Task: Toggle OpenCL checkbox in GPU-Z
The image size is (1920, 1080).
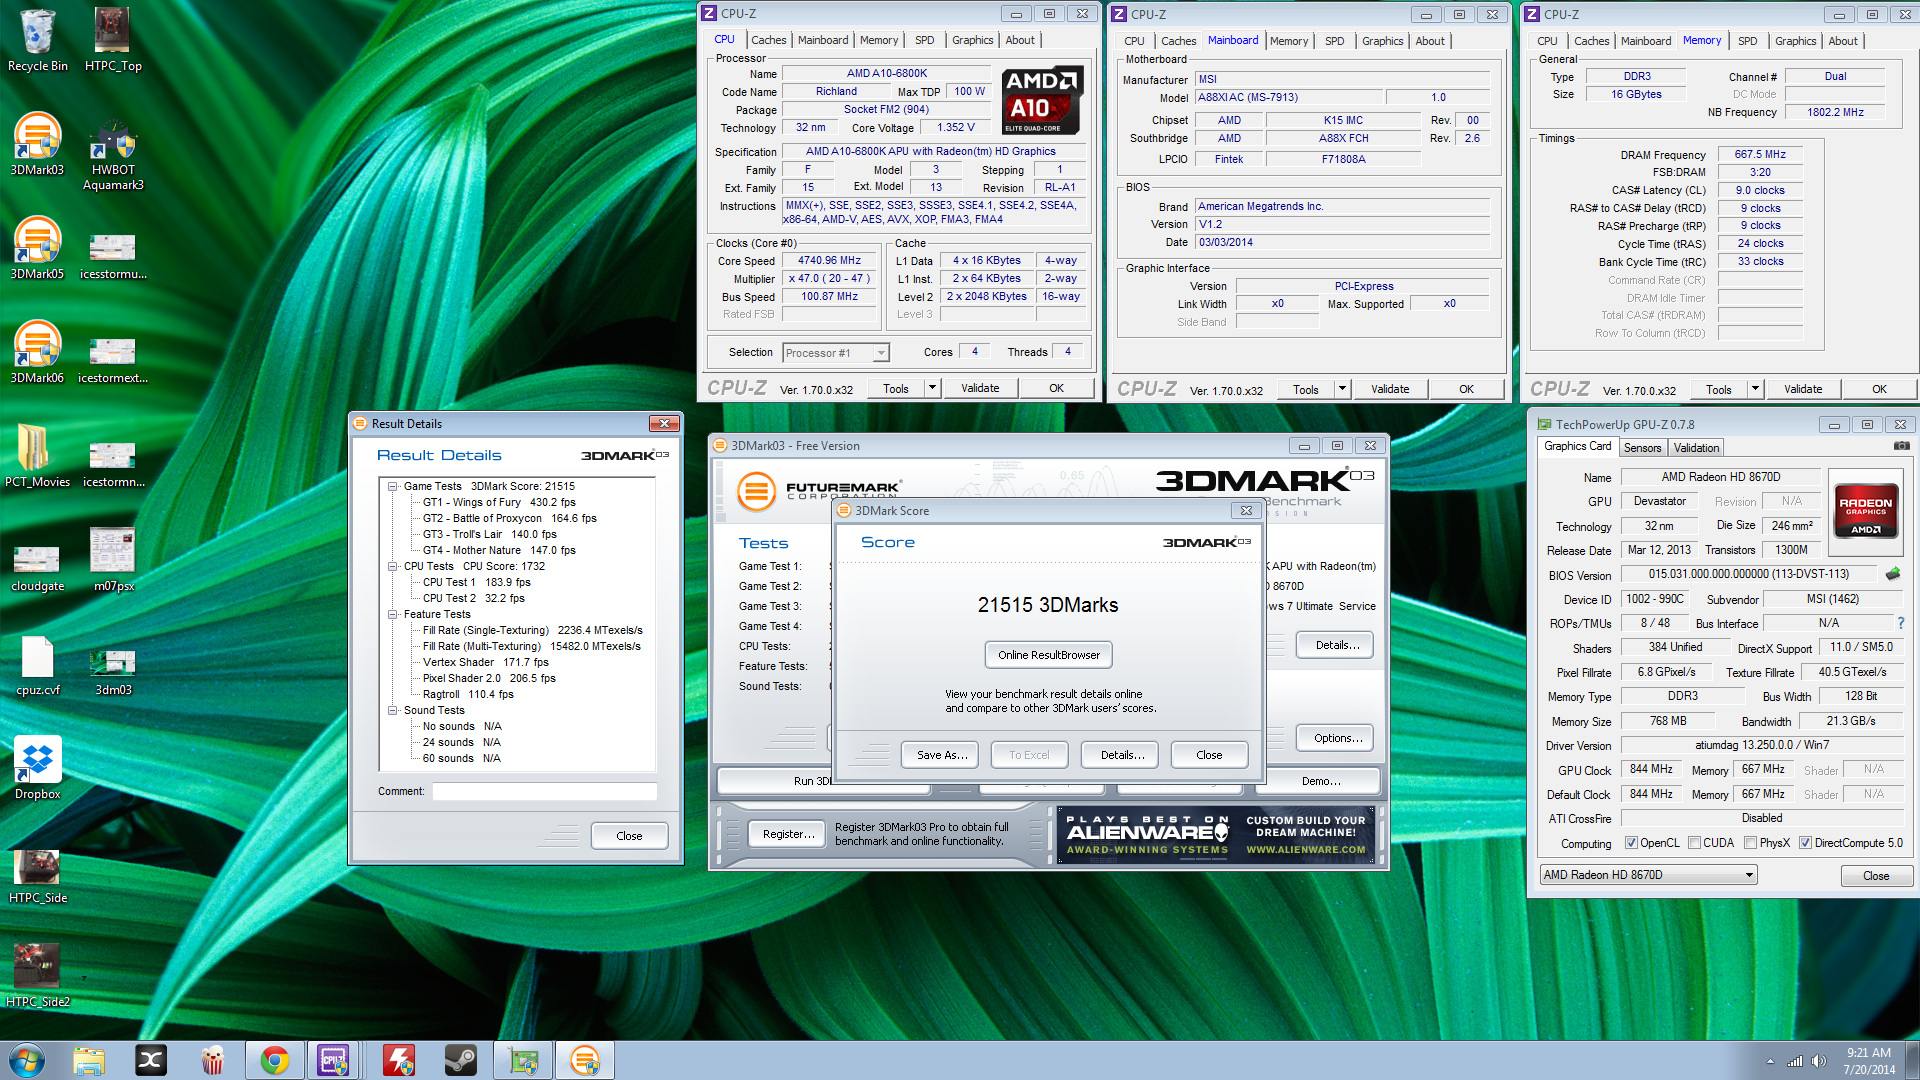Action: [1631, 843]
